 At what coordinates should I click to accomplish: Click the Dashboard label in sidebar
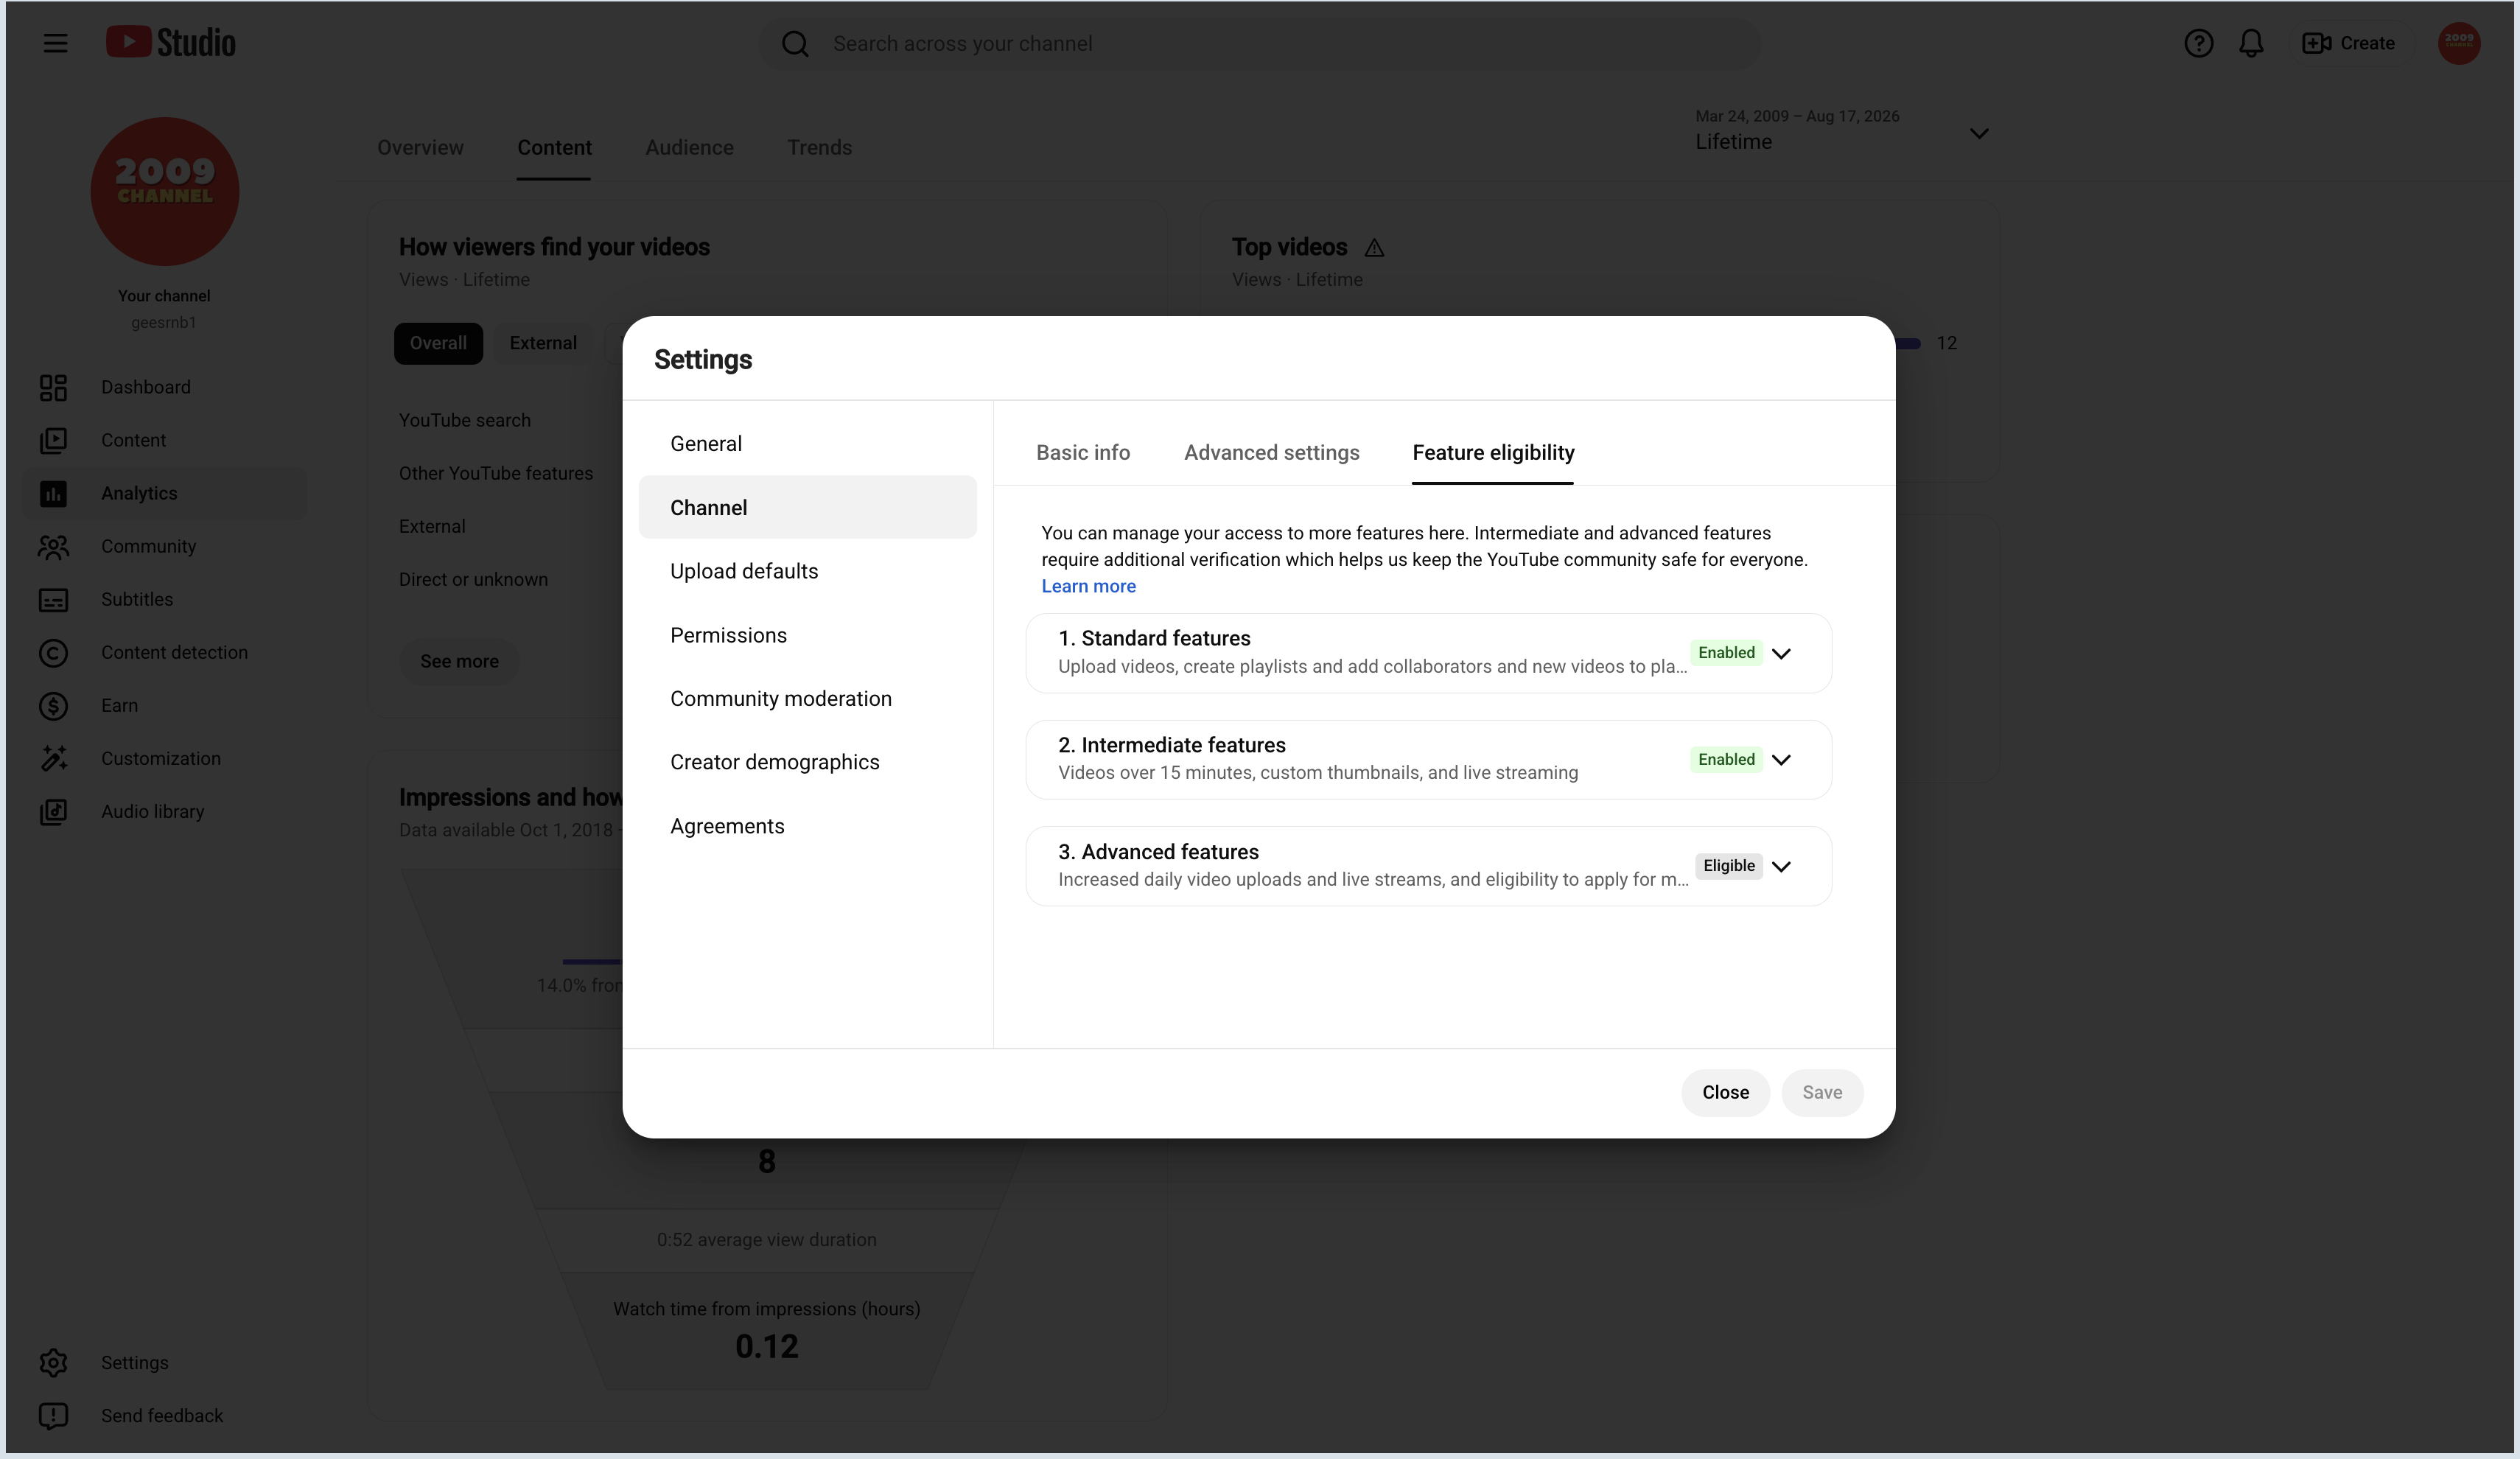pos(146,387)
